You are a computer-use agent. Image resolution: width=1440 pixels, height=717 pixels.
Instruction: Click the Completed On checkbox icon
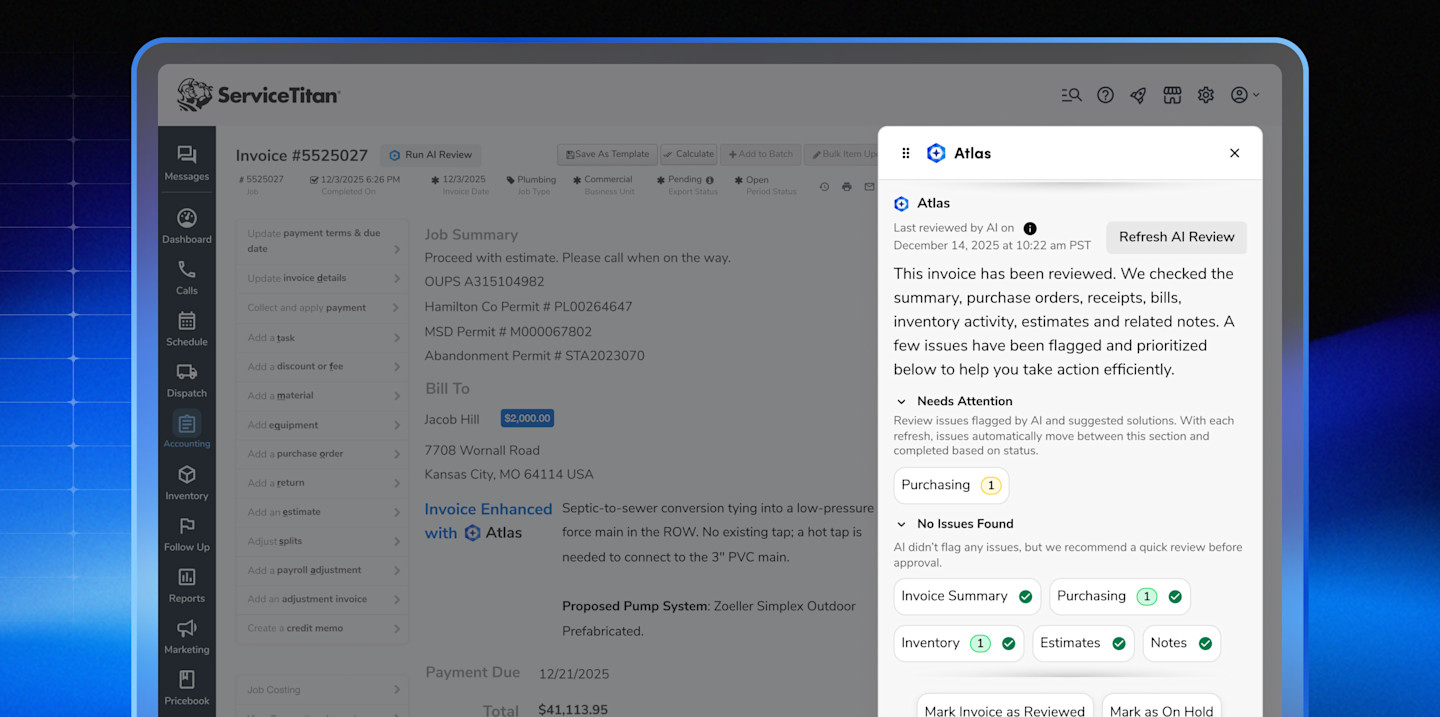(x=314, y=180)
